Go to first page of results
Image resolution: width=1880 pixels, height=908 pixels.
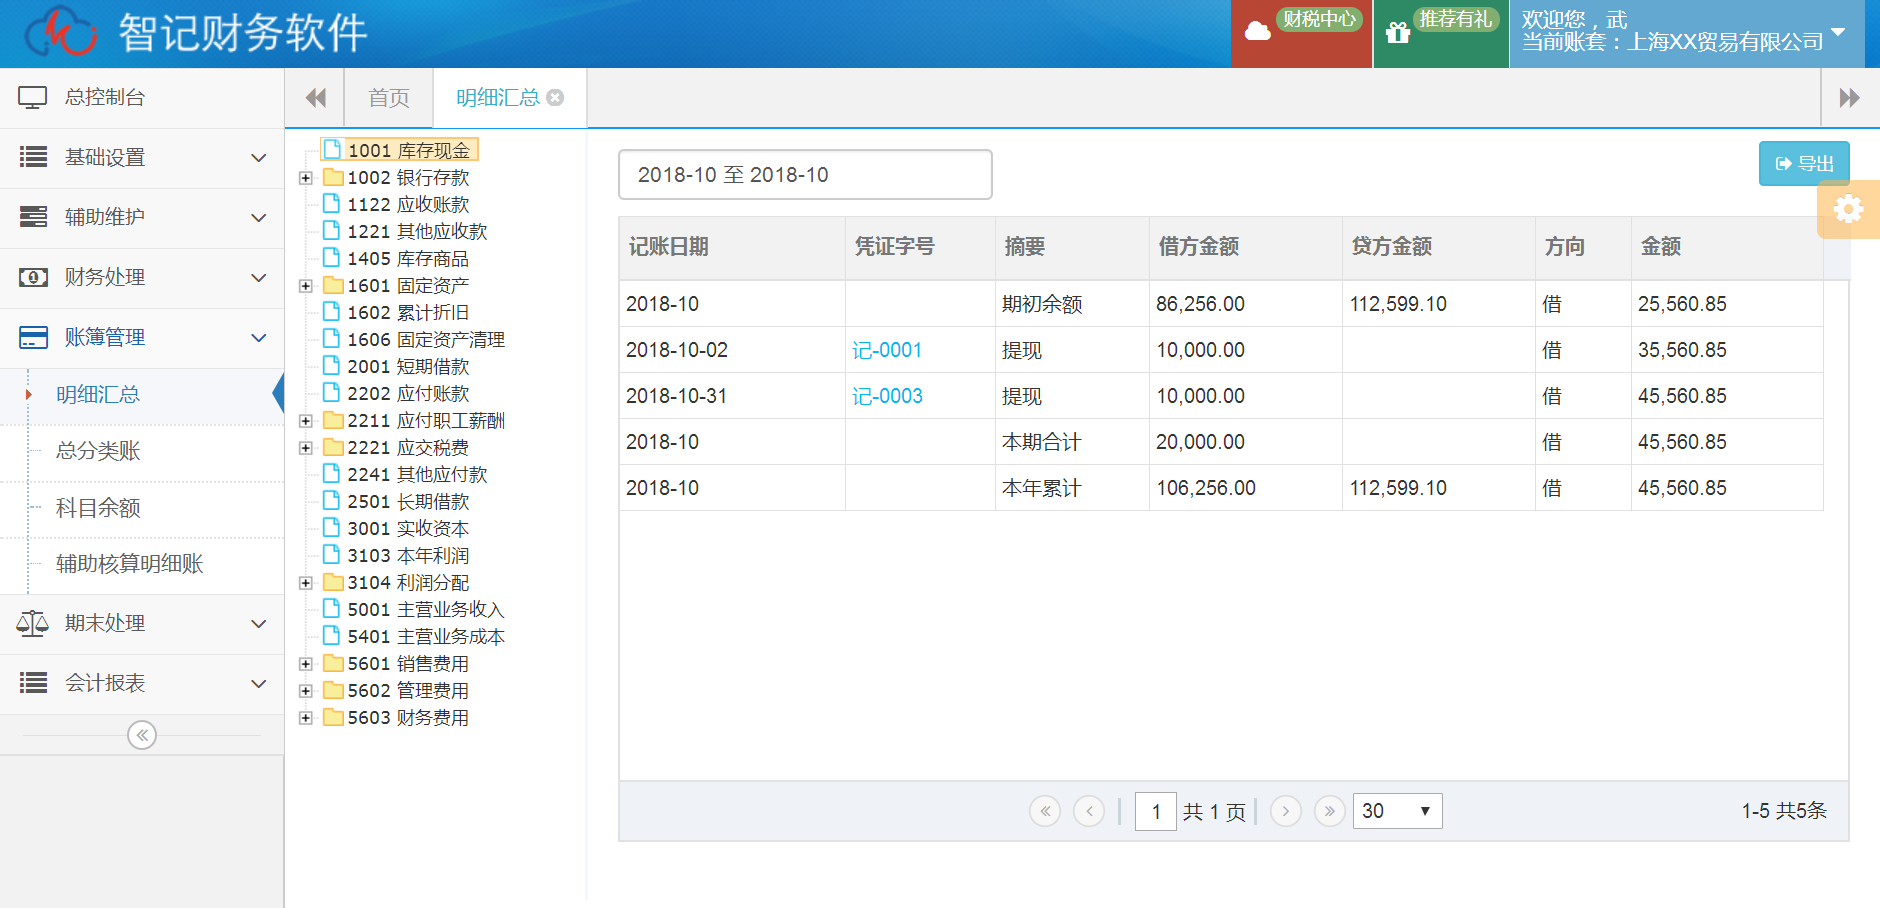1045,811
